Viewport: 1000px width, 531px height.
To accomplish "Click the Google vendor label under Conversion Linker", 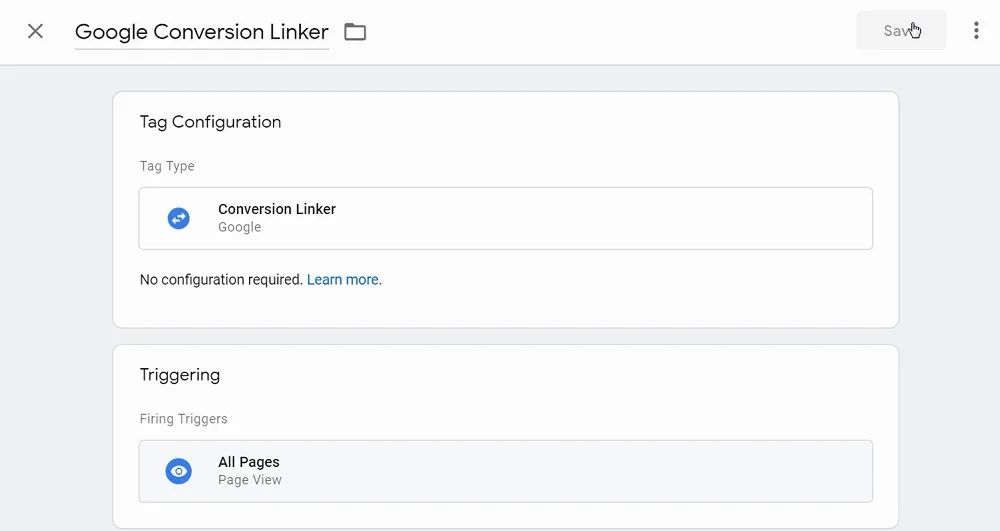I will [x=240, y=227].
